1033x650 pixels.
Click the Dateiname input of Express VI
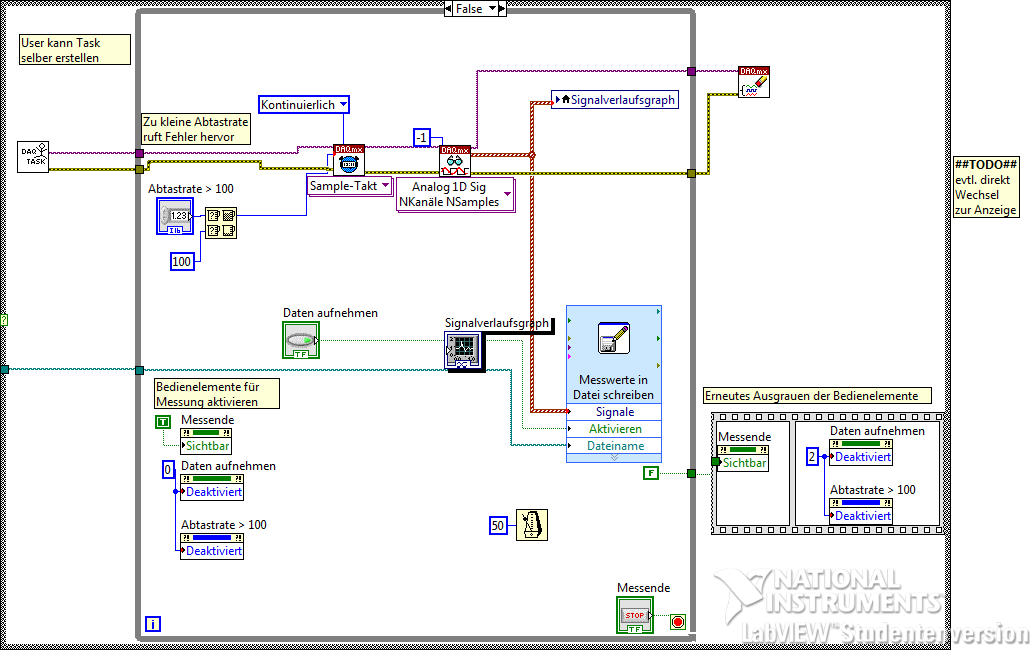[x=614, y=446]
